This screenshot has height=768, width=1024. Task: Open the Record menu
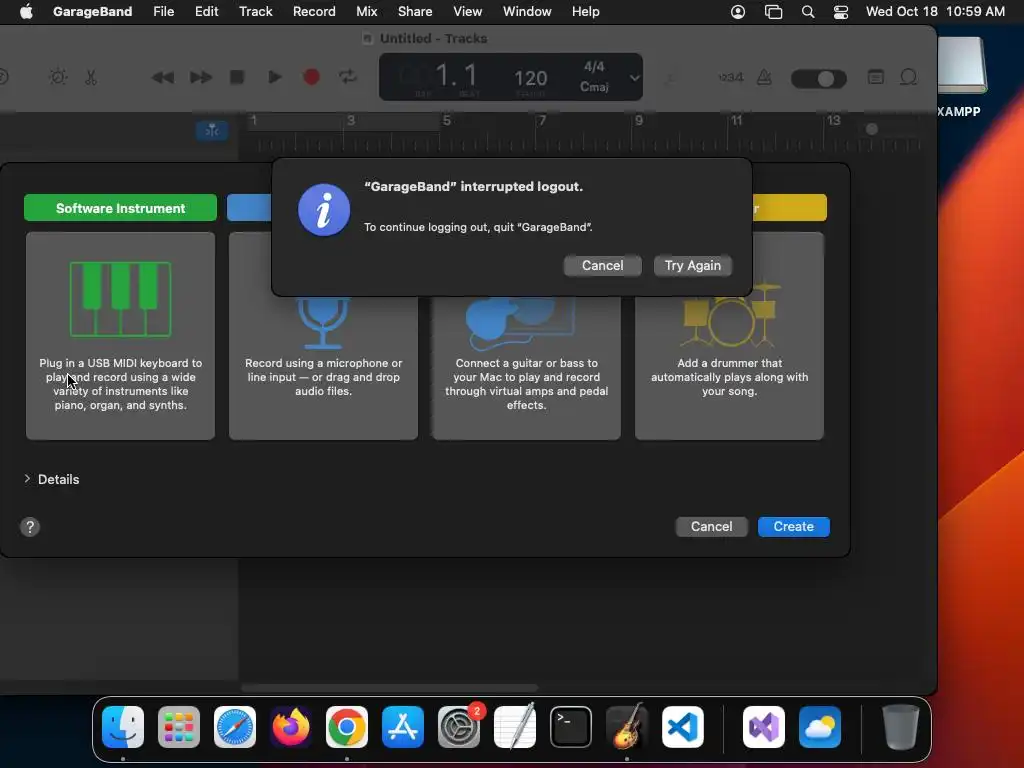(x=313, y=12)
